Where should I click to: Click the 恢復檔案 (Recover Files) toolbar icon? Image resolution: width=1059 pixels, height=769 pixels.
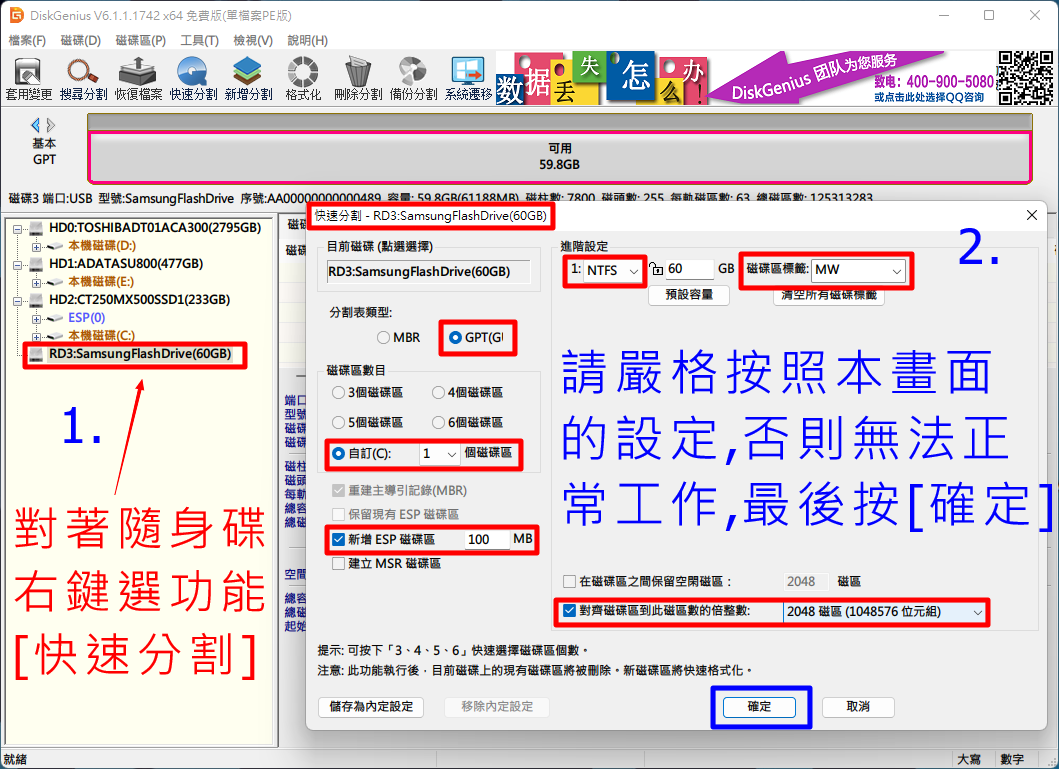point(138,78)
